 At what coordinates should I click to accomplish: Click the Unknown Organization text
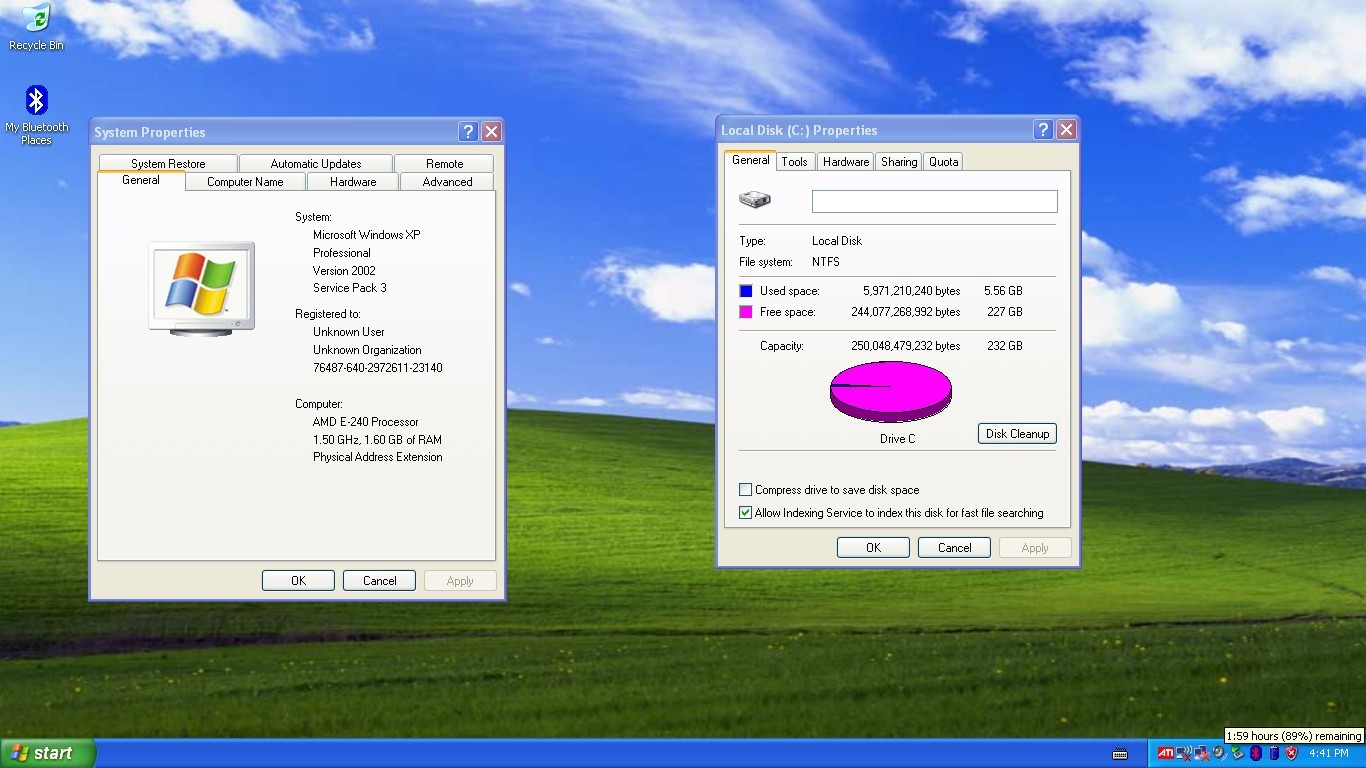(x=367, y=350)
